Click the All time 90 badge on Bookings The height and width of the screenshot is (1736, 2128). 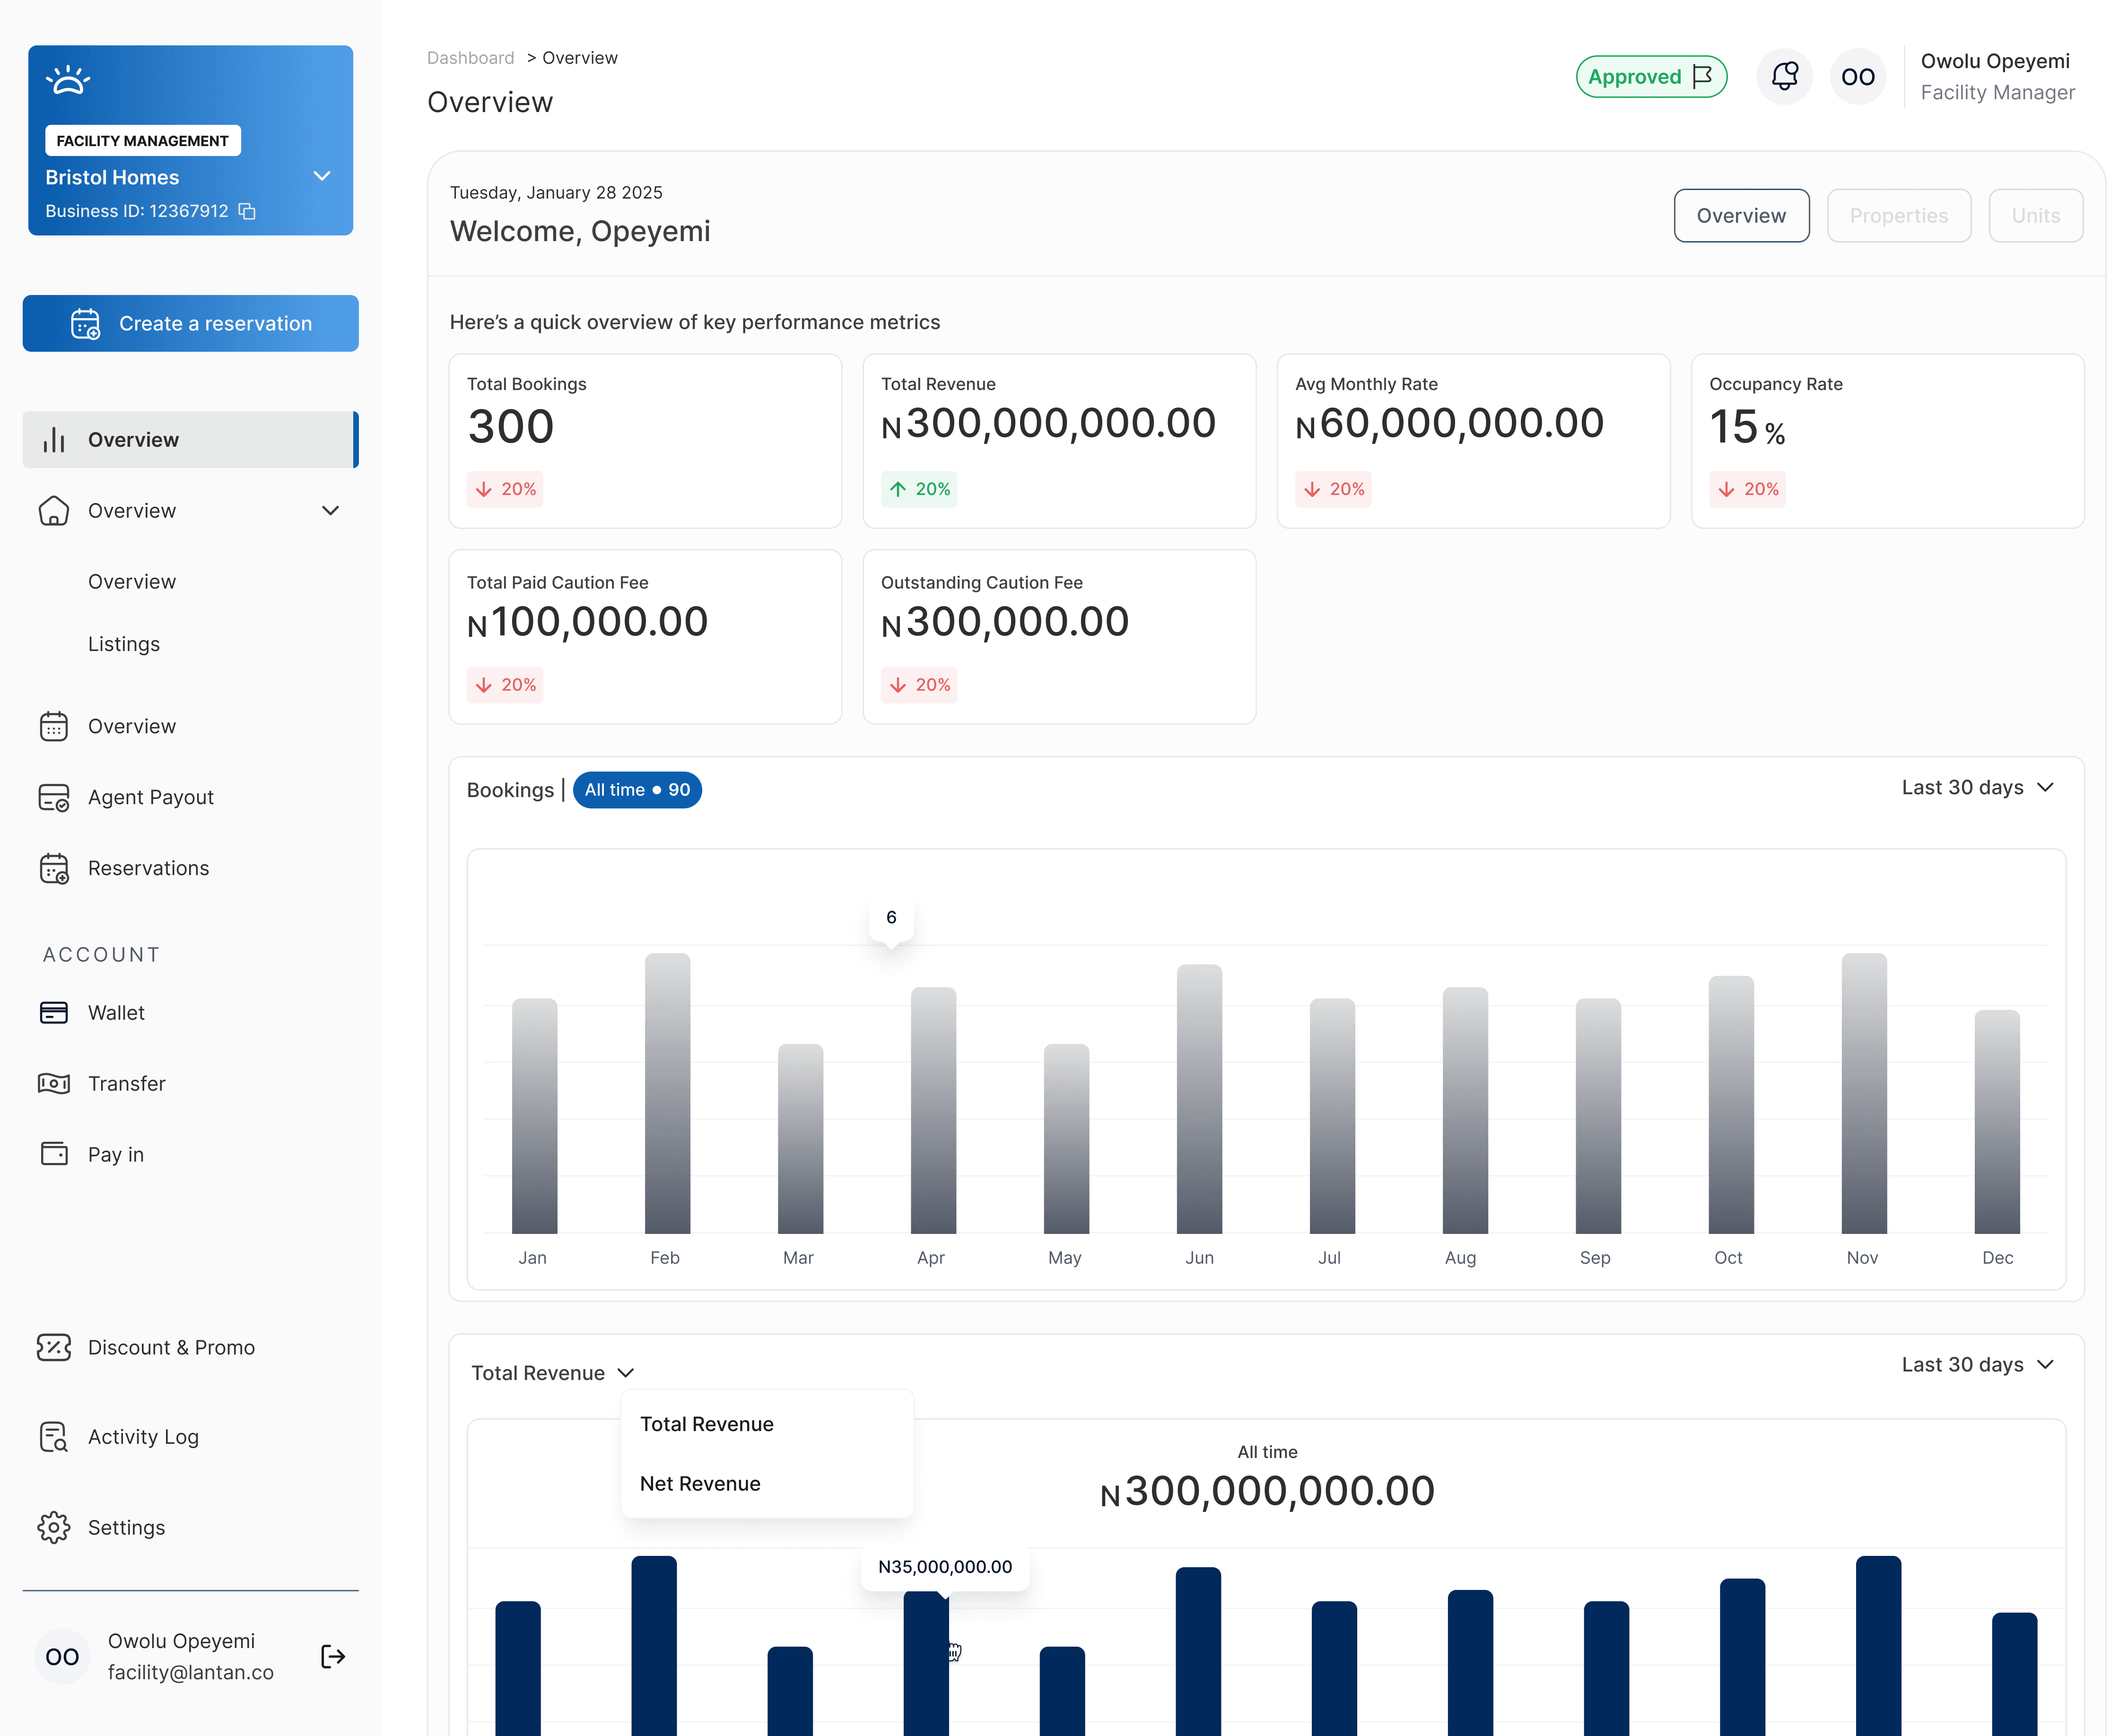pos(637,789)
